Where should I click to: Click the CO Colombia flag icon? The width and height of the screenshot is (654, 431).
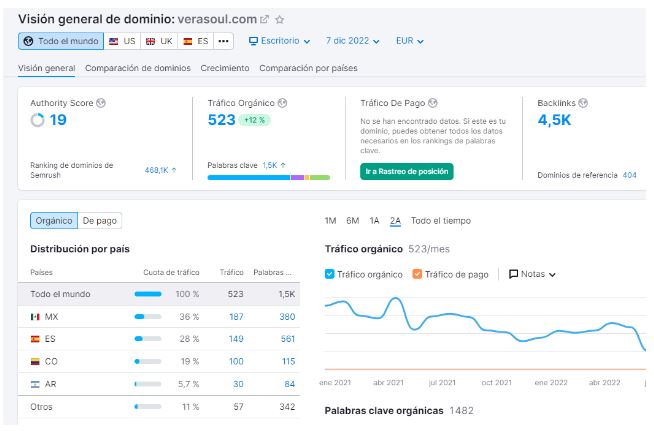[35, 361]
